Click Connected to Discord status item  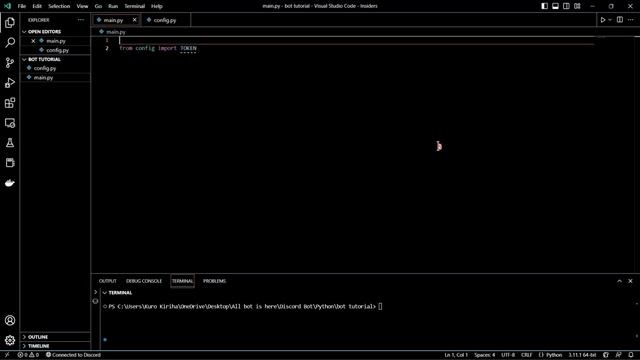pos(73,355)
